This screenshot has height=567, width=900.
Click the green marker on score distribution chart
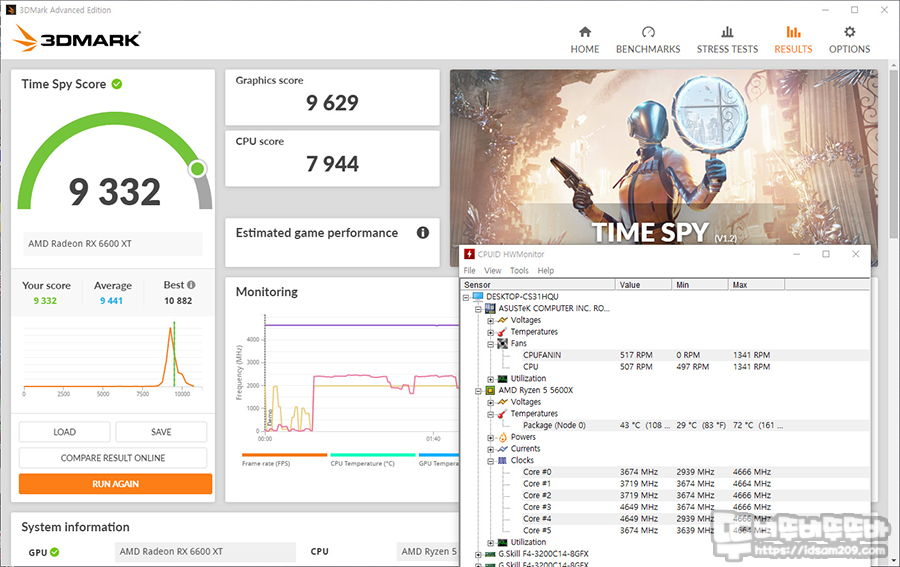(x=174, y=354)
